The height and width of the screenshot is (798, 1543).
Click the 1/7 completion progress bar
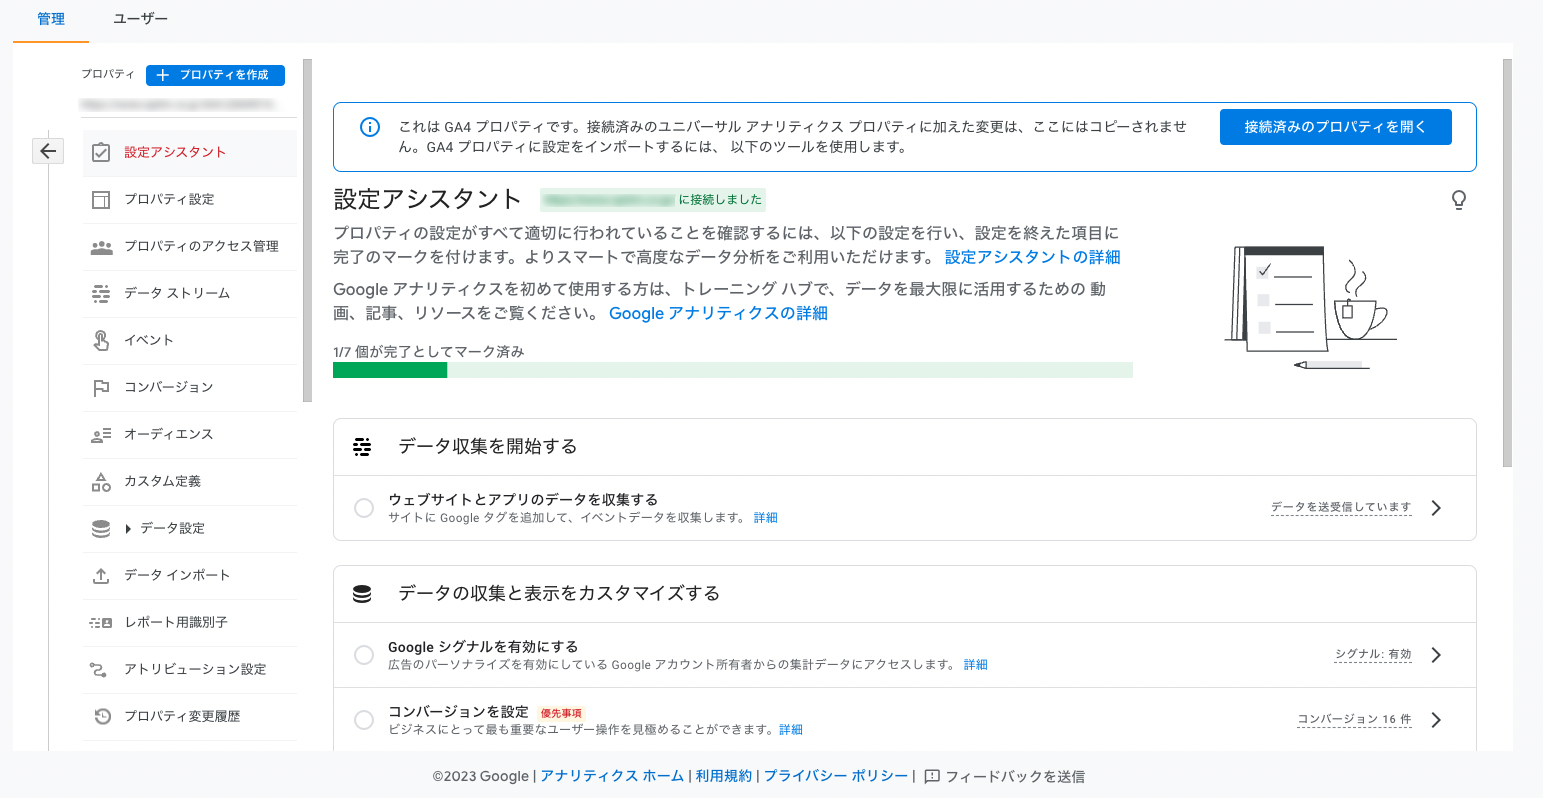pyautogui.click(x=732, y=369)
